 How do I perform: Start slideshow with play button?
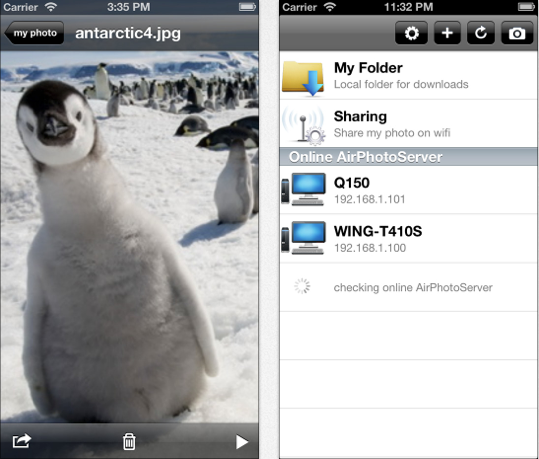pos(242,442)
